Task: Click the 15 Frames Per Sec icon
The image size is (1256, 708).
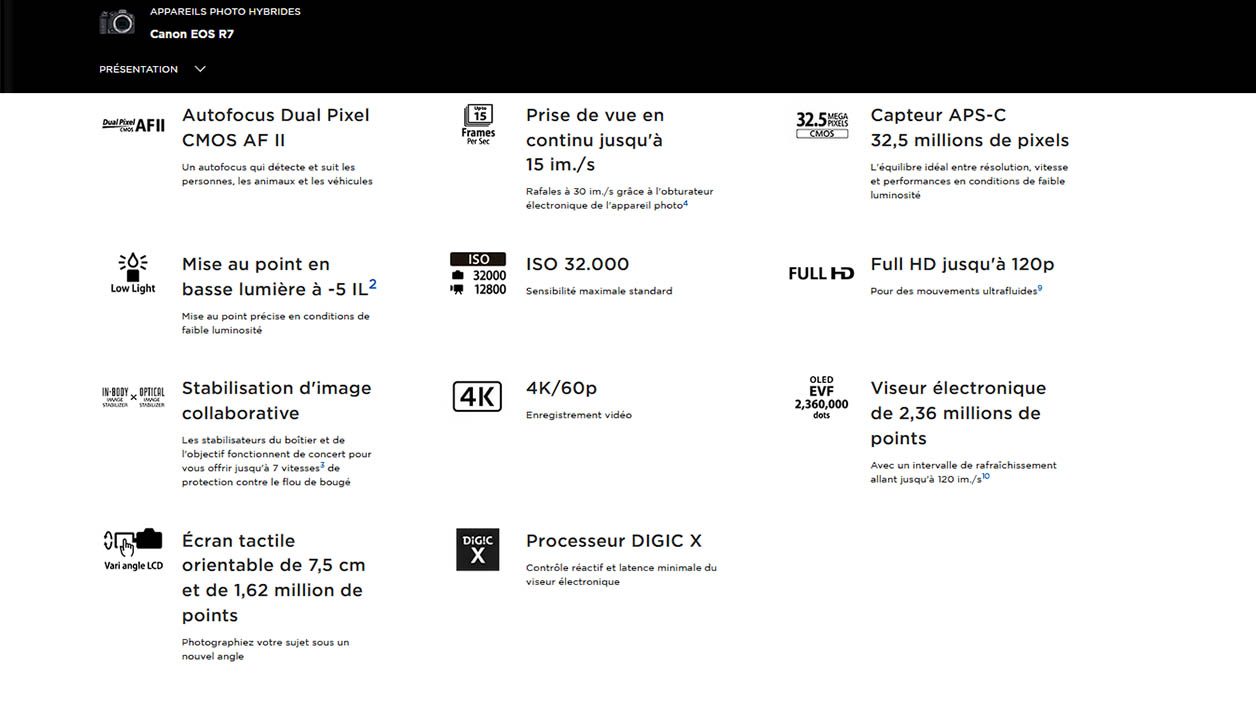Action: [x=478, y=125]
